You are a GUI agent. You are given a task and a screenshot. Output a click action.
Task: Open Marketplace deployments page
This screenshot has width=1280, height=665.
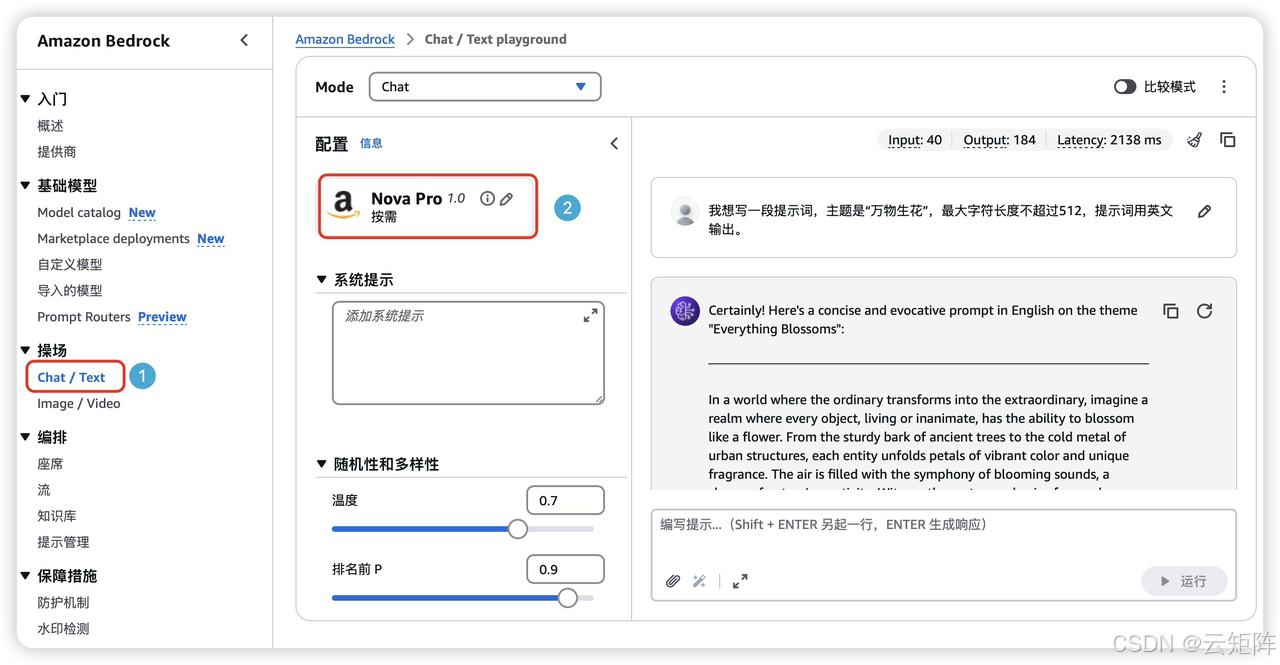click(113, 239)
